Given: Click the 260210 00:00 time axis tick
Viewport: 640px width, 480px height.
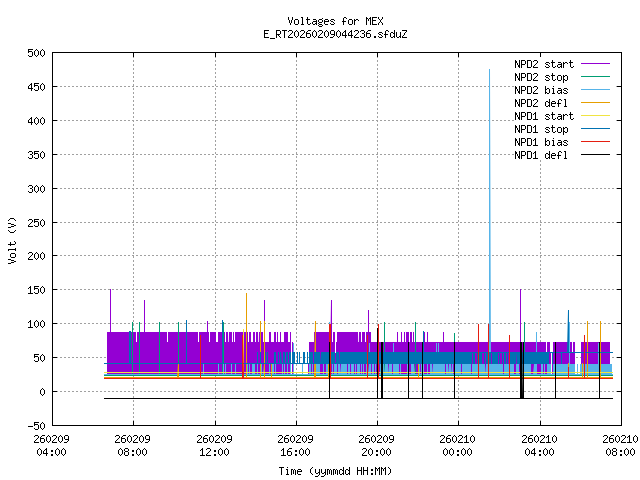Looking at the screenshot, I should 457,444.
